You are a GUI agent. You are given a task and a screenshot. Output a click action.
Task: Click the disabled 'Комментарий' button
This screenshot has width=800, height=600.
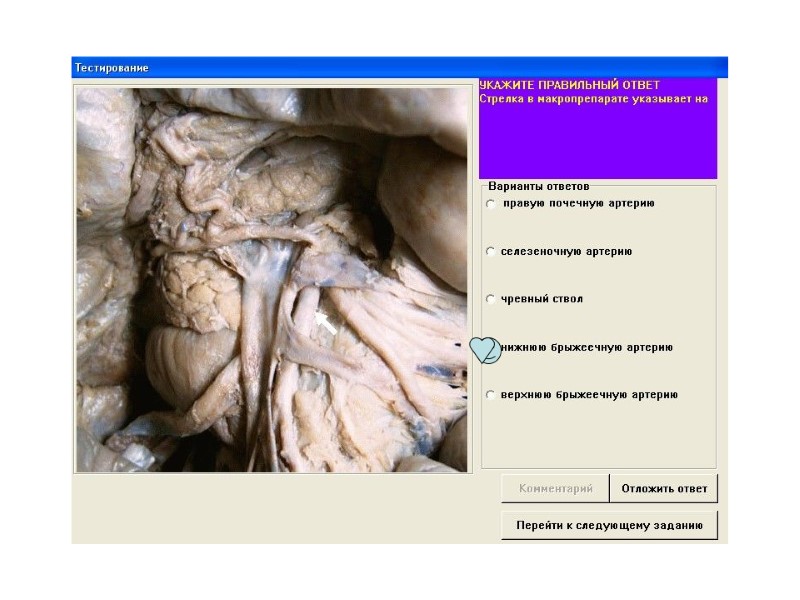555,488
